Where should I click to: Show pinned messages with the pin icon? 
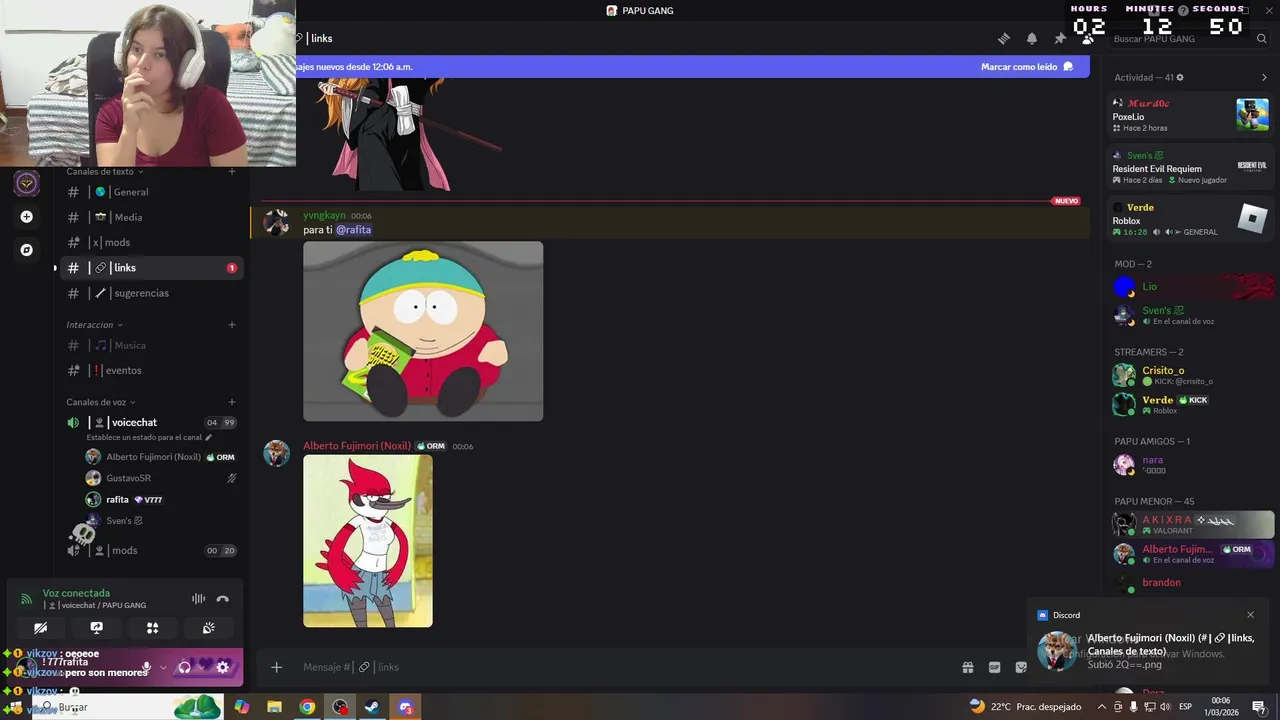point(1060,39)
